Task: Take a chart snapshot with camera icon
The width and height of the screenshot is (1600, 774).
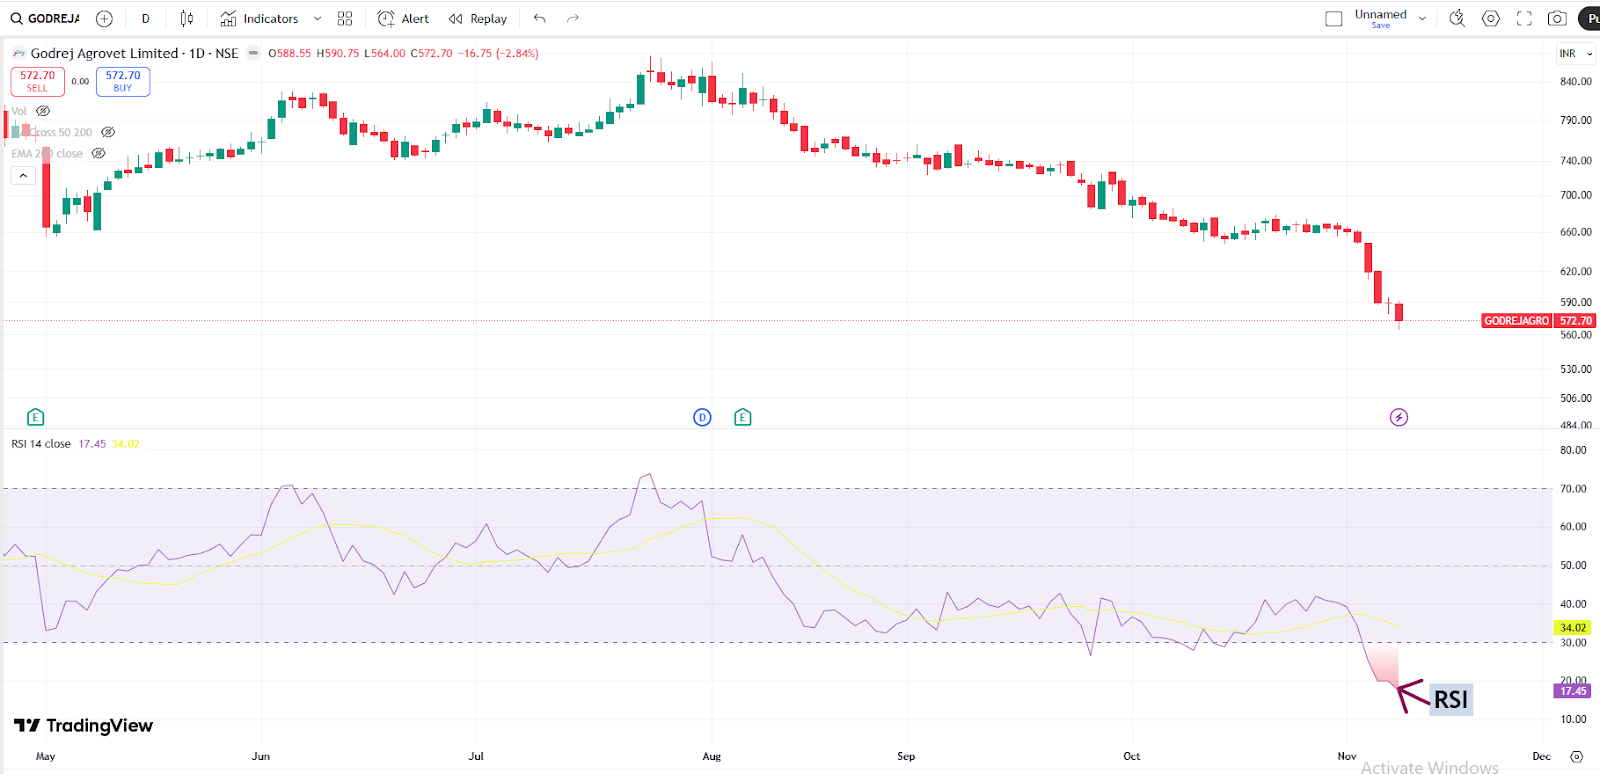Action: [1557, 18]
